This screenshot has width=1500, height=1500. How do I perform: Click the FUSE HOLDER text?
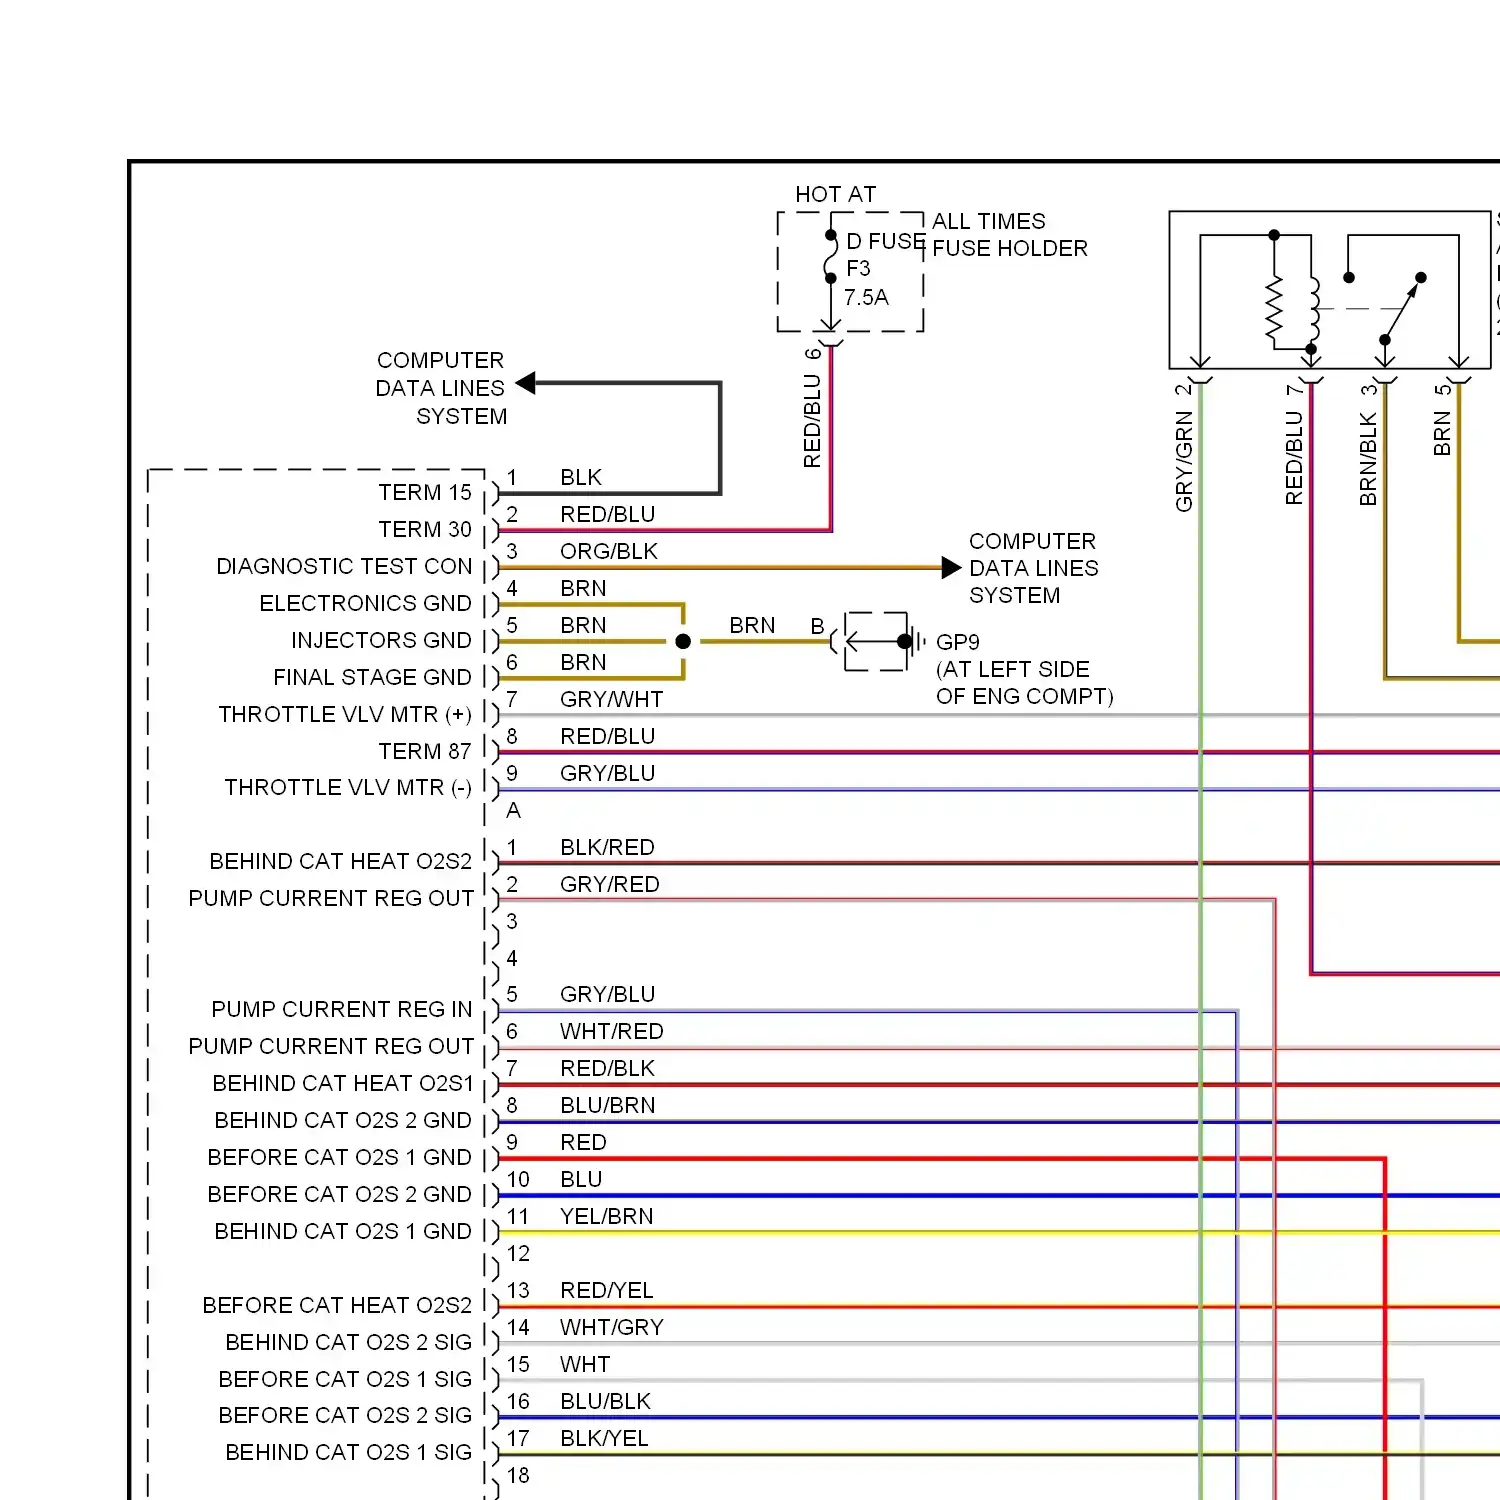point(1010,249)
